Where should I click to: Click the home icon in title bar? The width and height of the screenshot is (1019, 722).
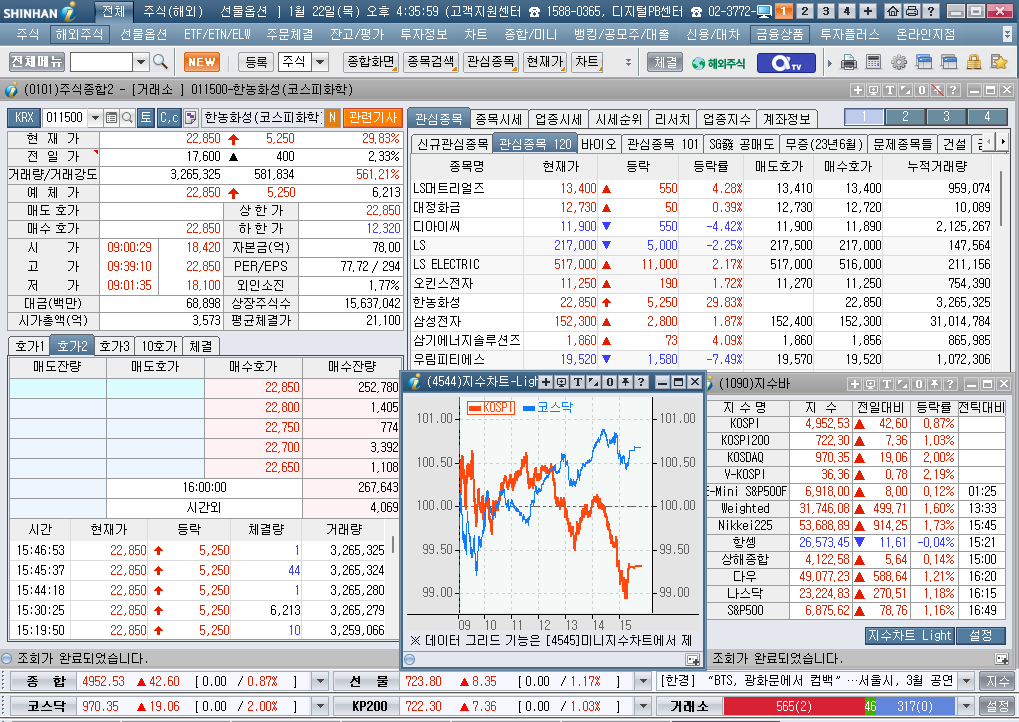coord(892,11)
